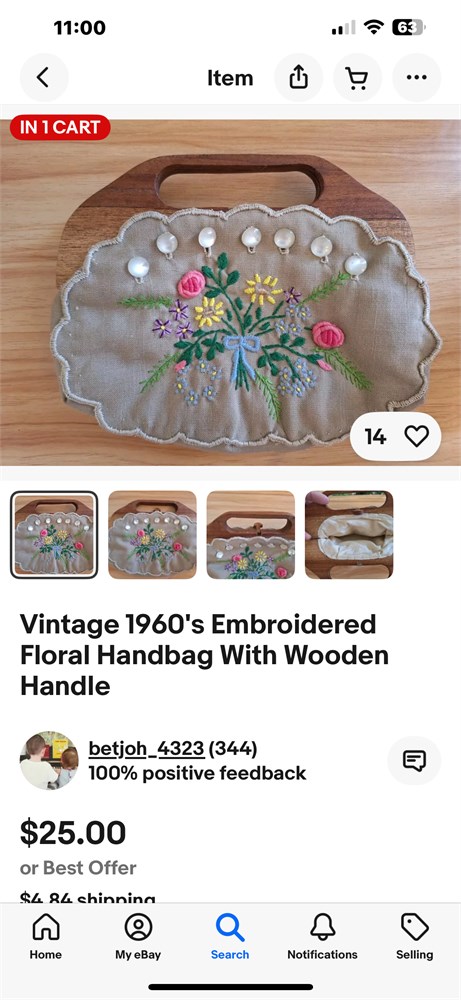The image size is (461, 1000).
Task: Select the Search tab
Action: click(230, 937)
